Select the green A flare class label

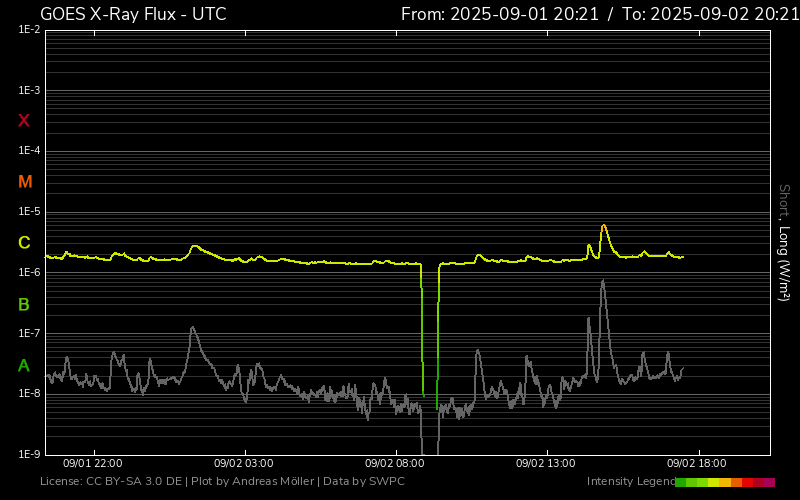[24, 365]
